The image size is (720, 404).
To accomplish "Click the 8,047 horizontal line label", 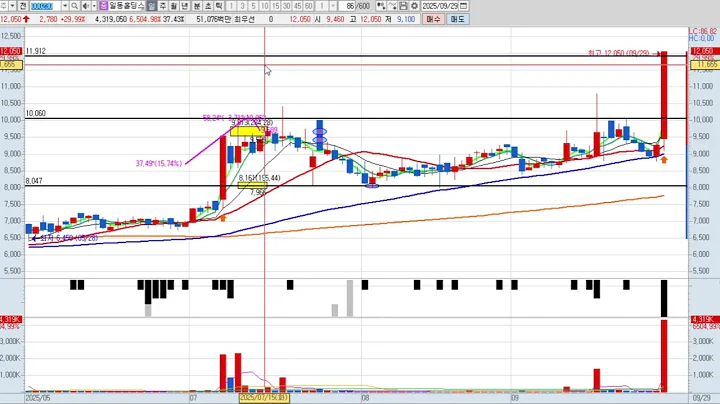I will click(34, 181).
